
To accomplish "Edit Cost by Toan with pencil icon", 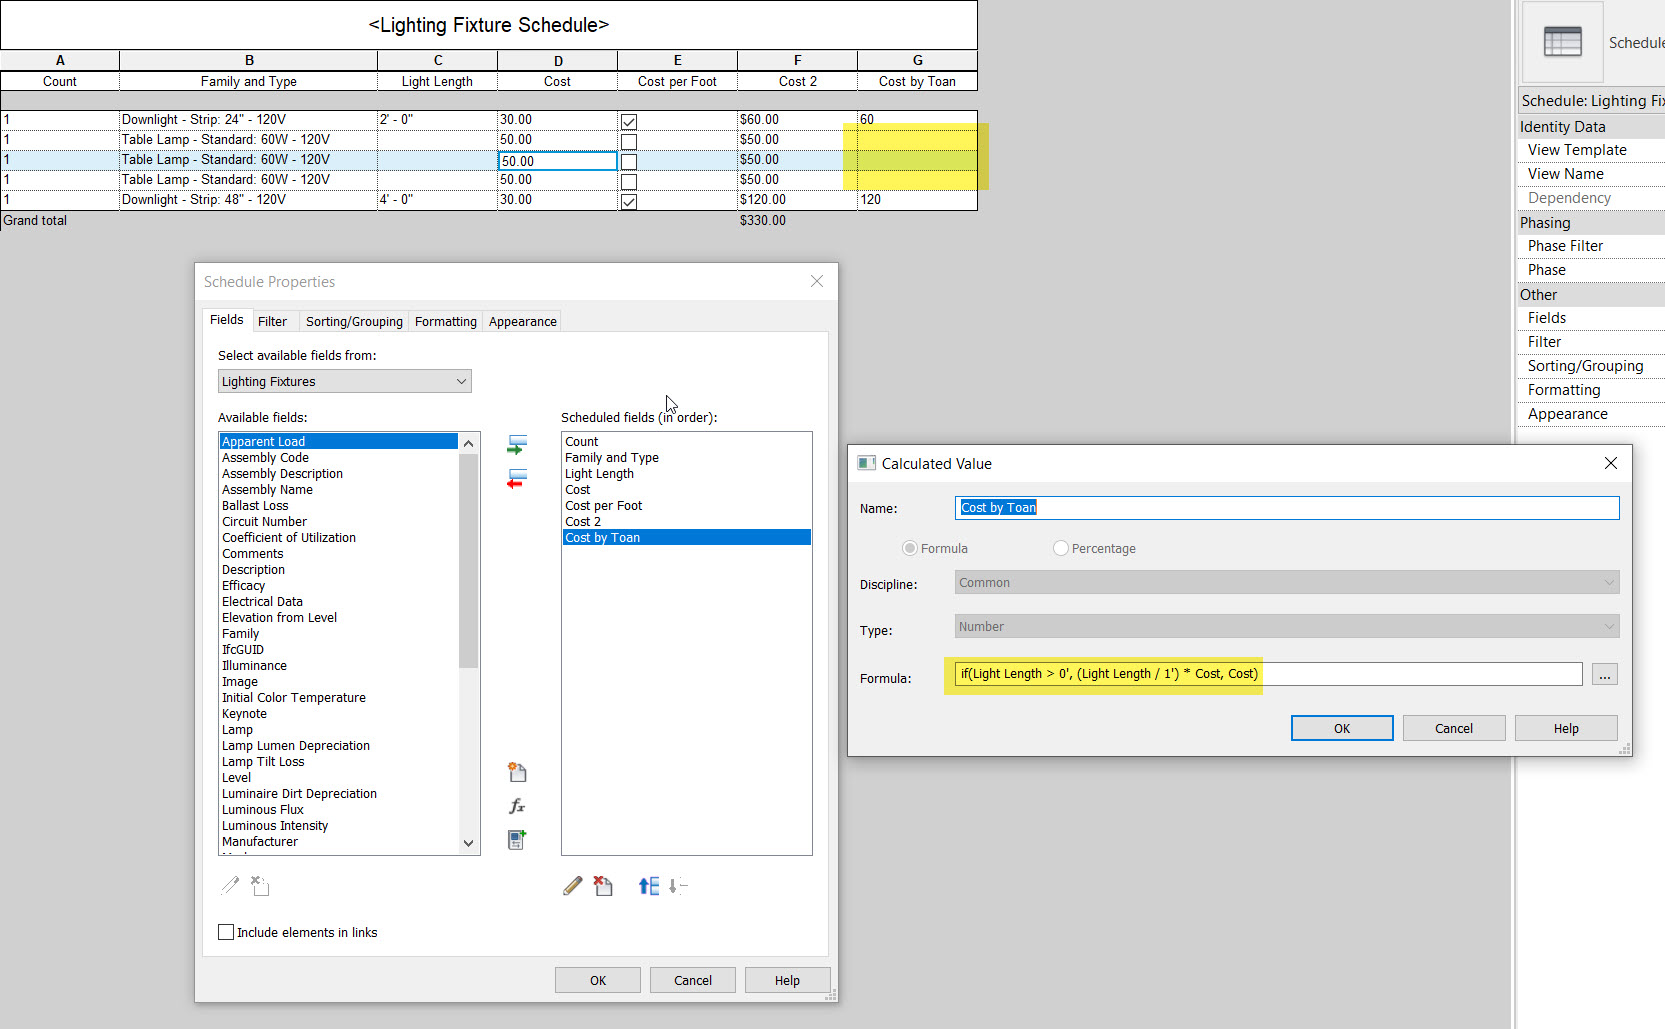I will [x=572, y=884].
